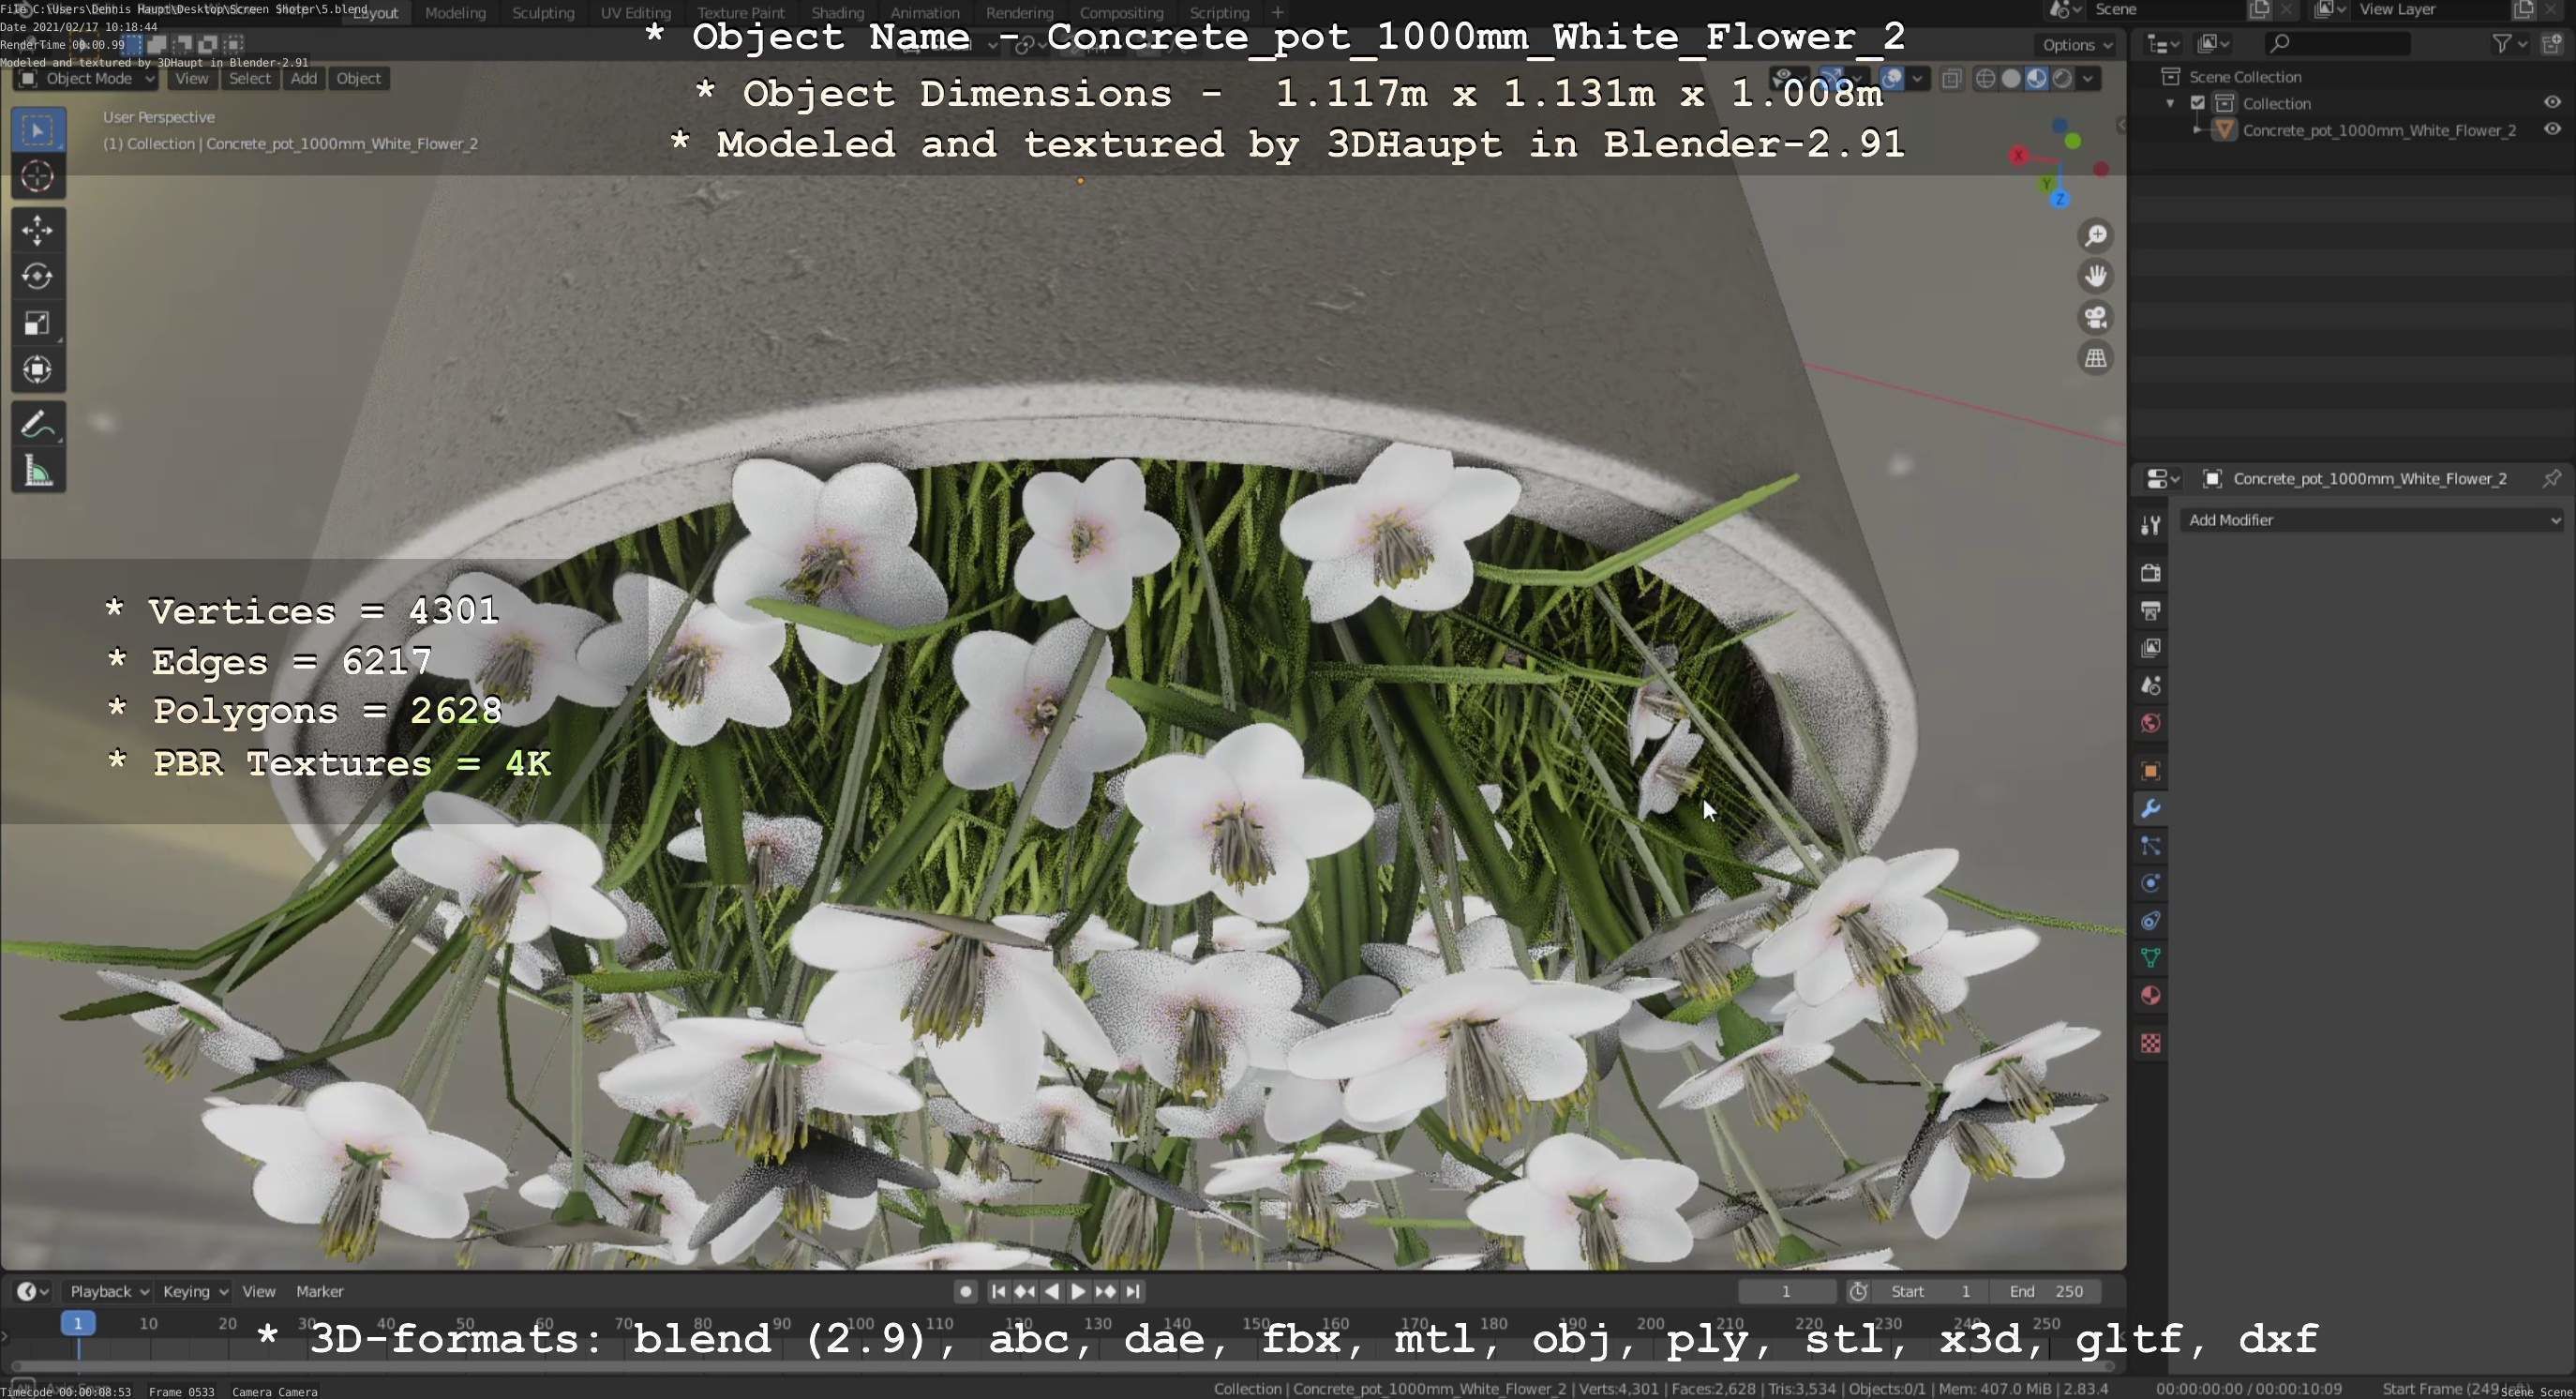This screenshot has width=2576, height=1399.
Task: Open the Particles properties tab
Action: pos(2150,846)
